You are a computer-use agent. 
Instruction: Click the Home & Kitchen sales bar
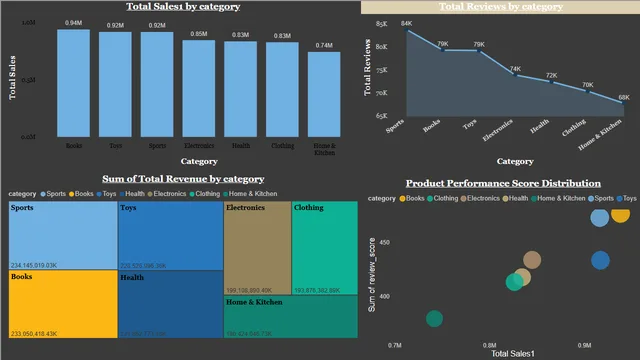(x=324, y=94)
